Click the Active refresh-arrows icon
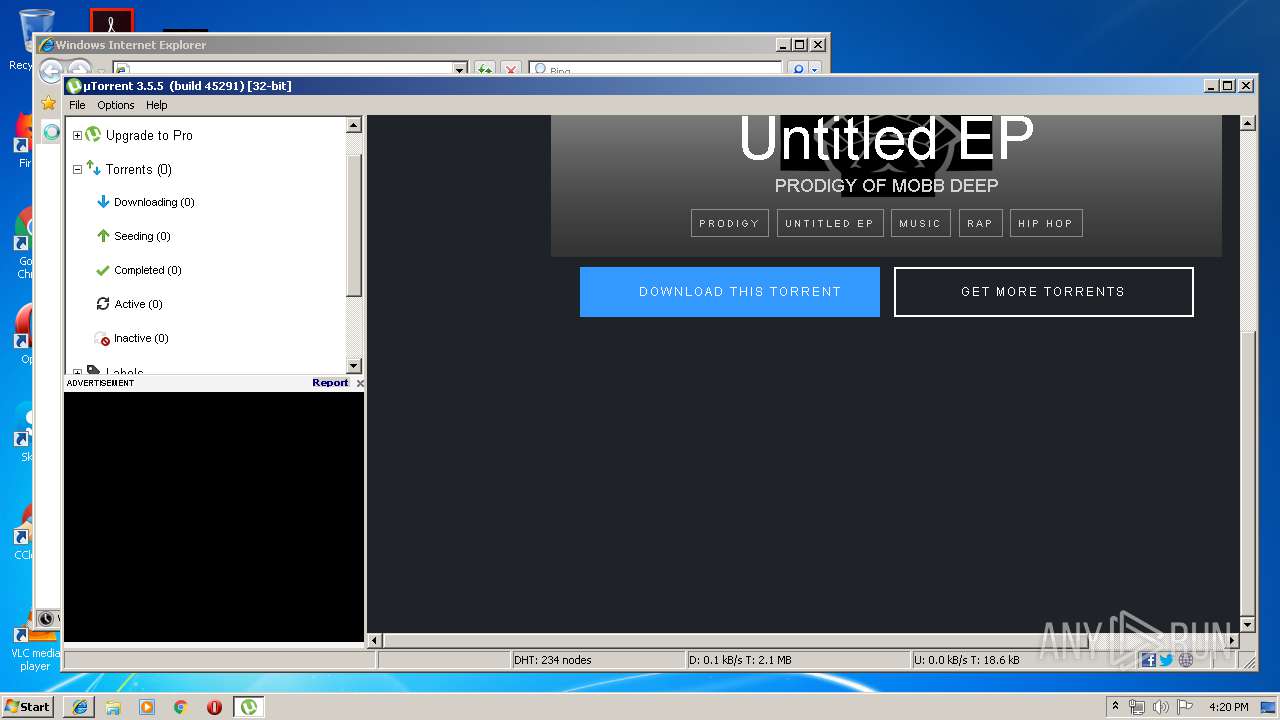Viewport: 1280px width, 720px height. point(102,304)
